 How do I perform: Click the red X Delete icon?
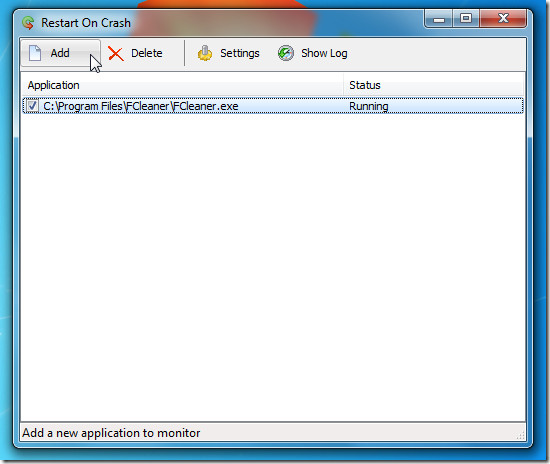(x=116, y=54)
